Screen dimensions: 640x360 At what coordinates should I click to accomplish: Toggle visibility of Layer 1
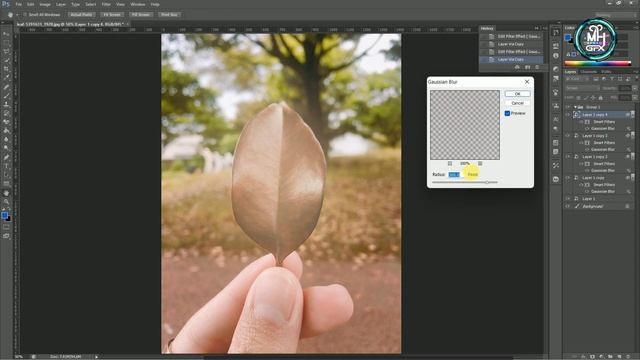(x=568, y=199)
